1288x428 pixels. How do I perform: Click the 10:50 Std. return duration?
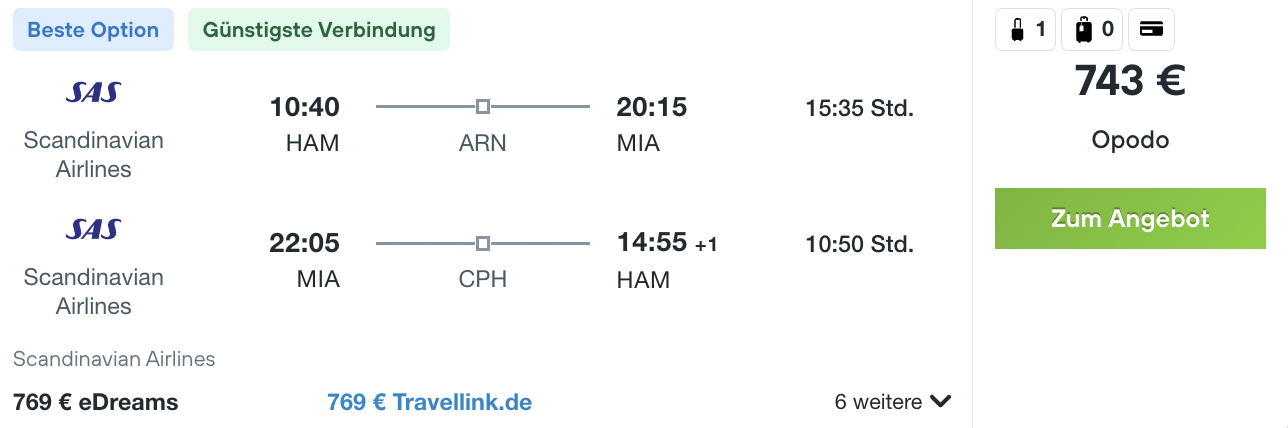(x=859, y=245)
